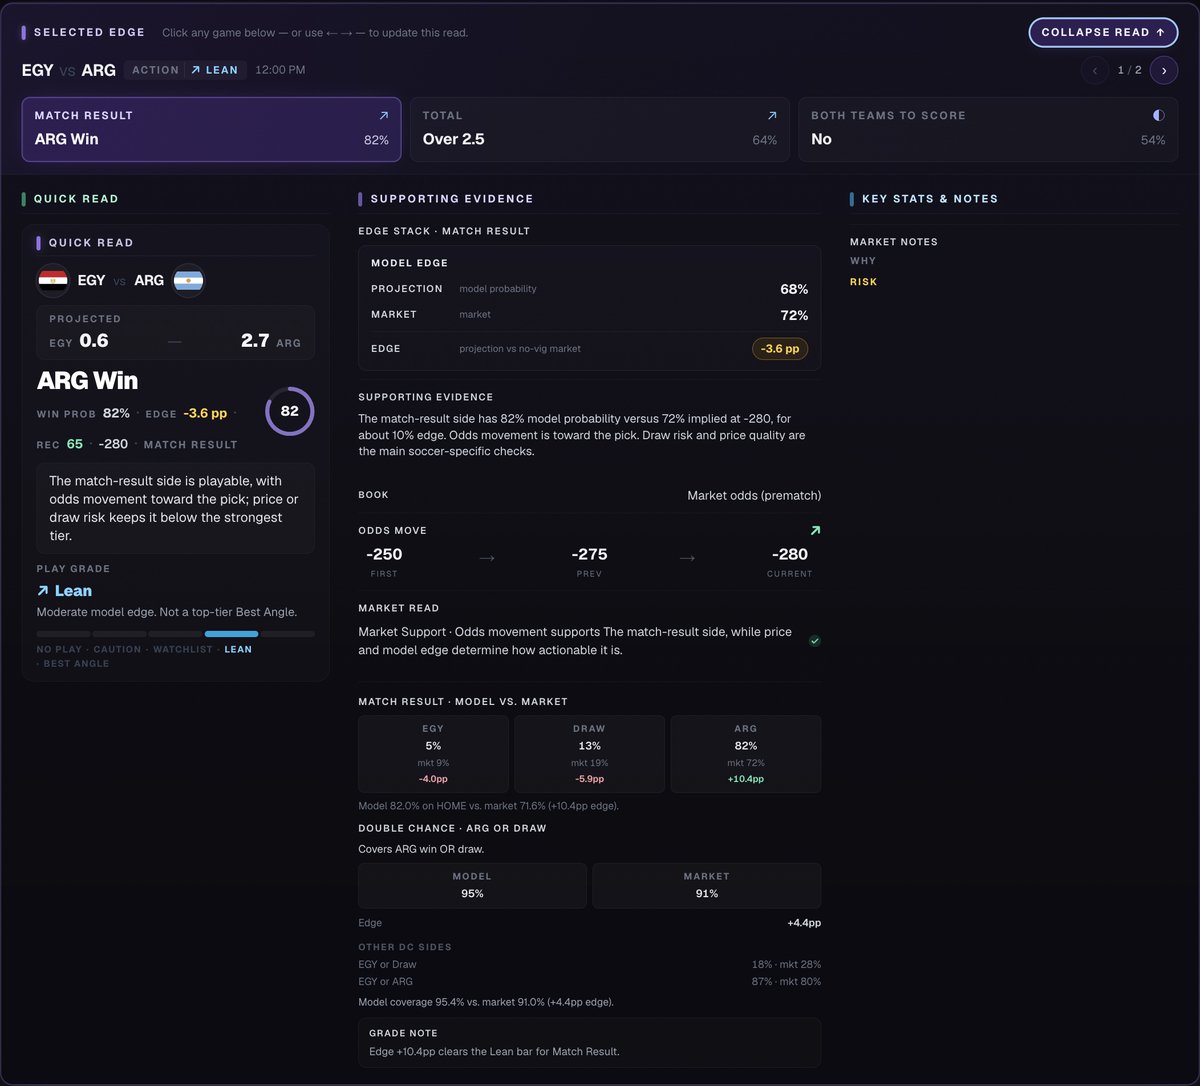
Task: Click the +4.4pp double chance edge value
Action: click(804, 923)
